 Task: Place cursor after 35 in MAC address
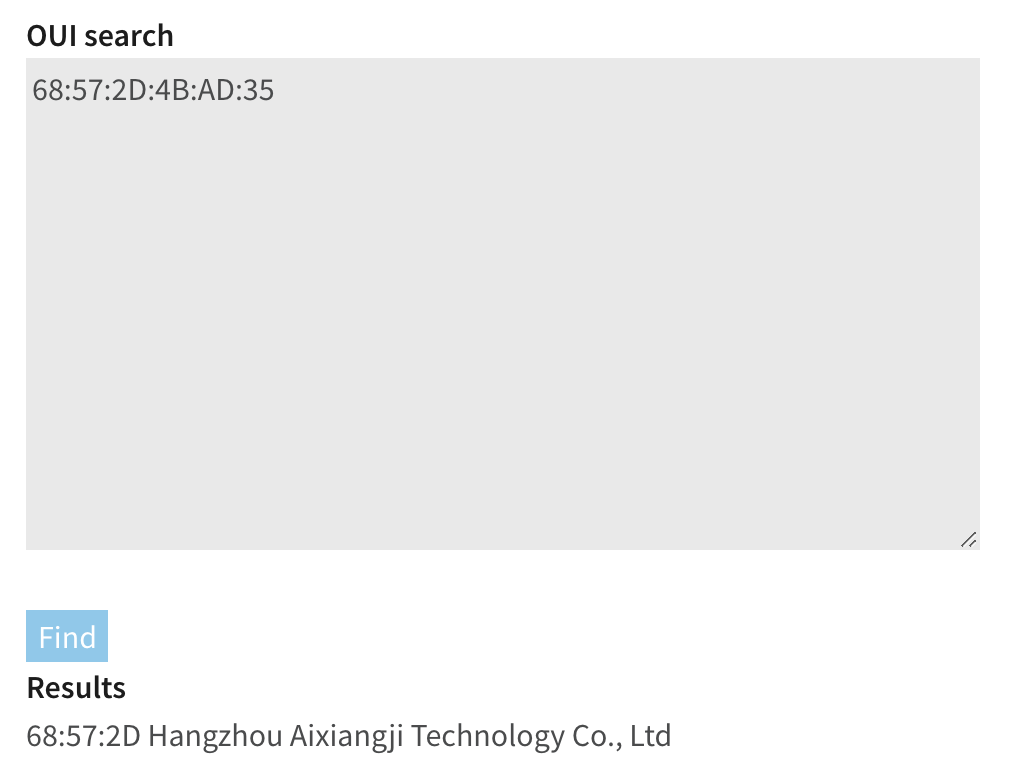coord(275,91)
